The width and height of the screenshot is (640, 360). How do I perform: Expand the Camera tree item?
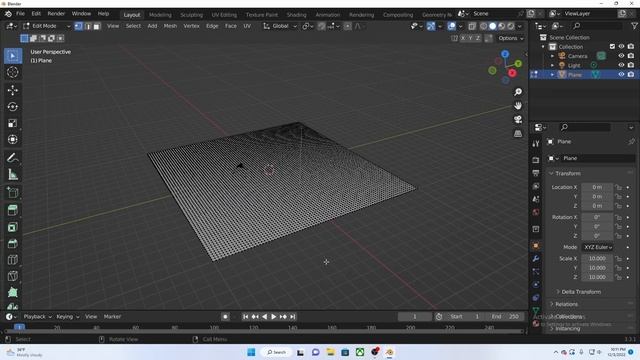click(552, 56)
